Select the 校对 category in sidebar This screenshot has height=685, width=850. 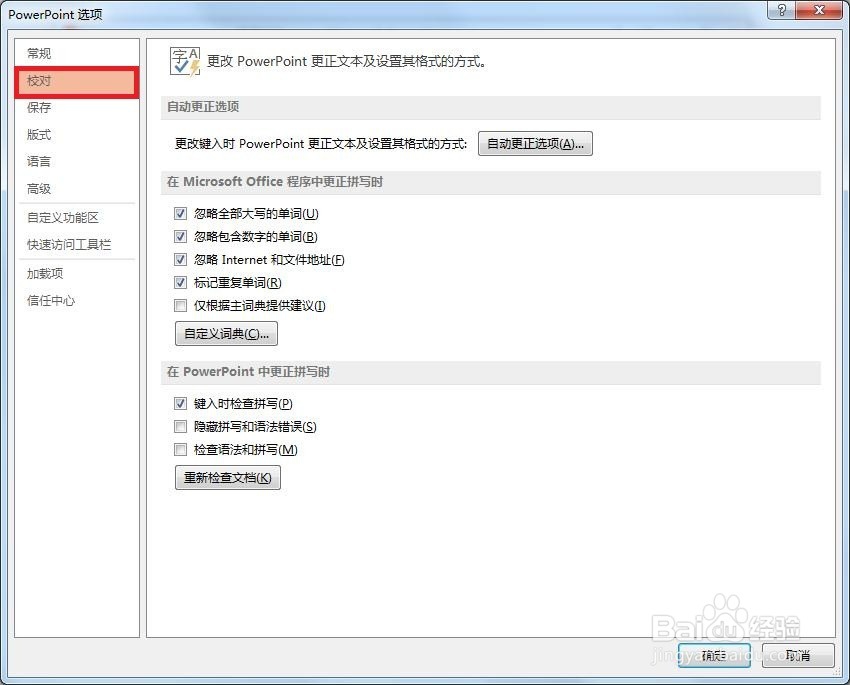pos(76,82)
